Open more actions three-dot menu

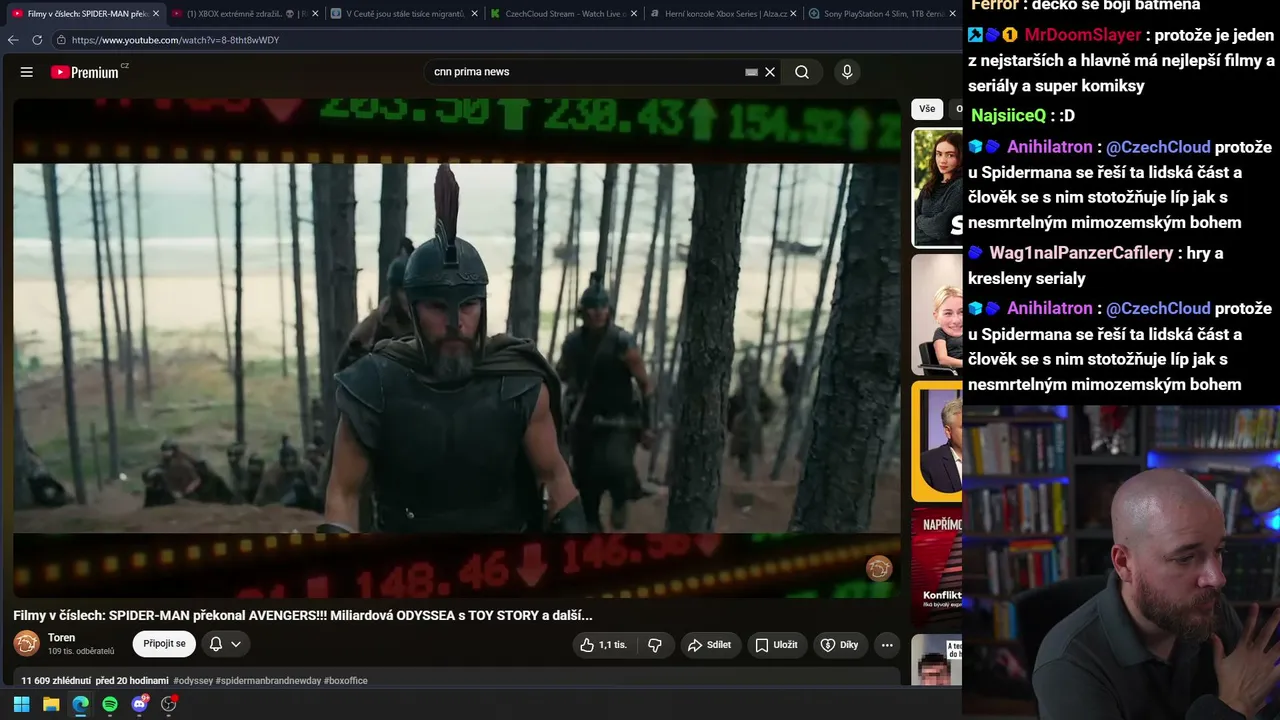(887, 645)
